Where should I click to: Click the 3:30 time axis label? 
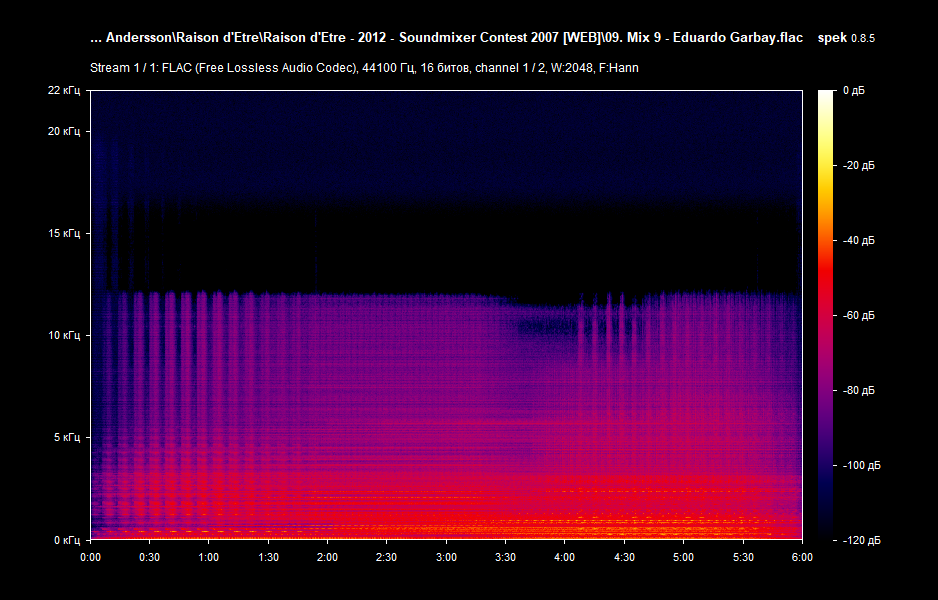click(x=505, y=558)
